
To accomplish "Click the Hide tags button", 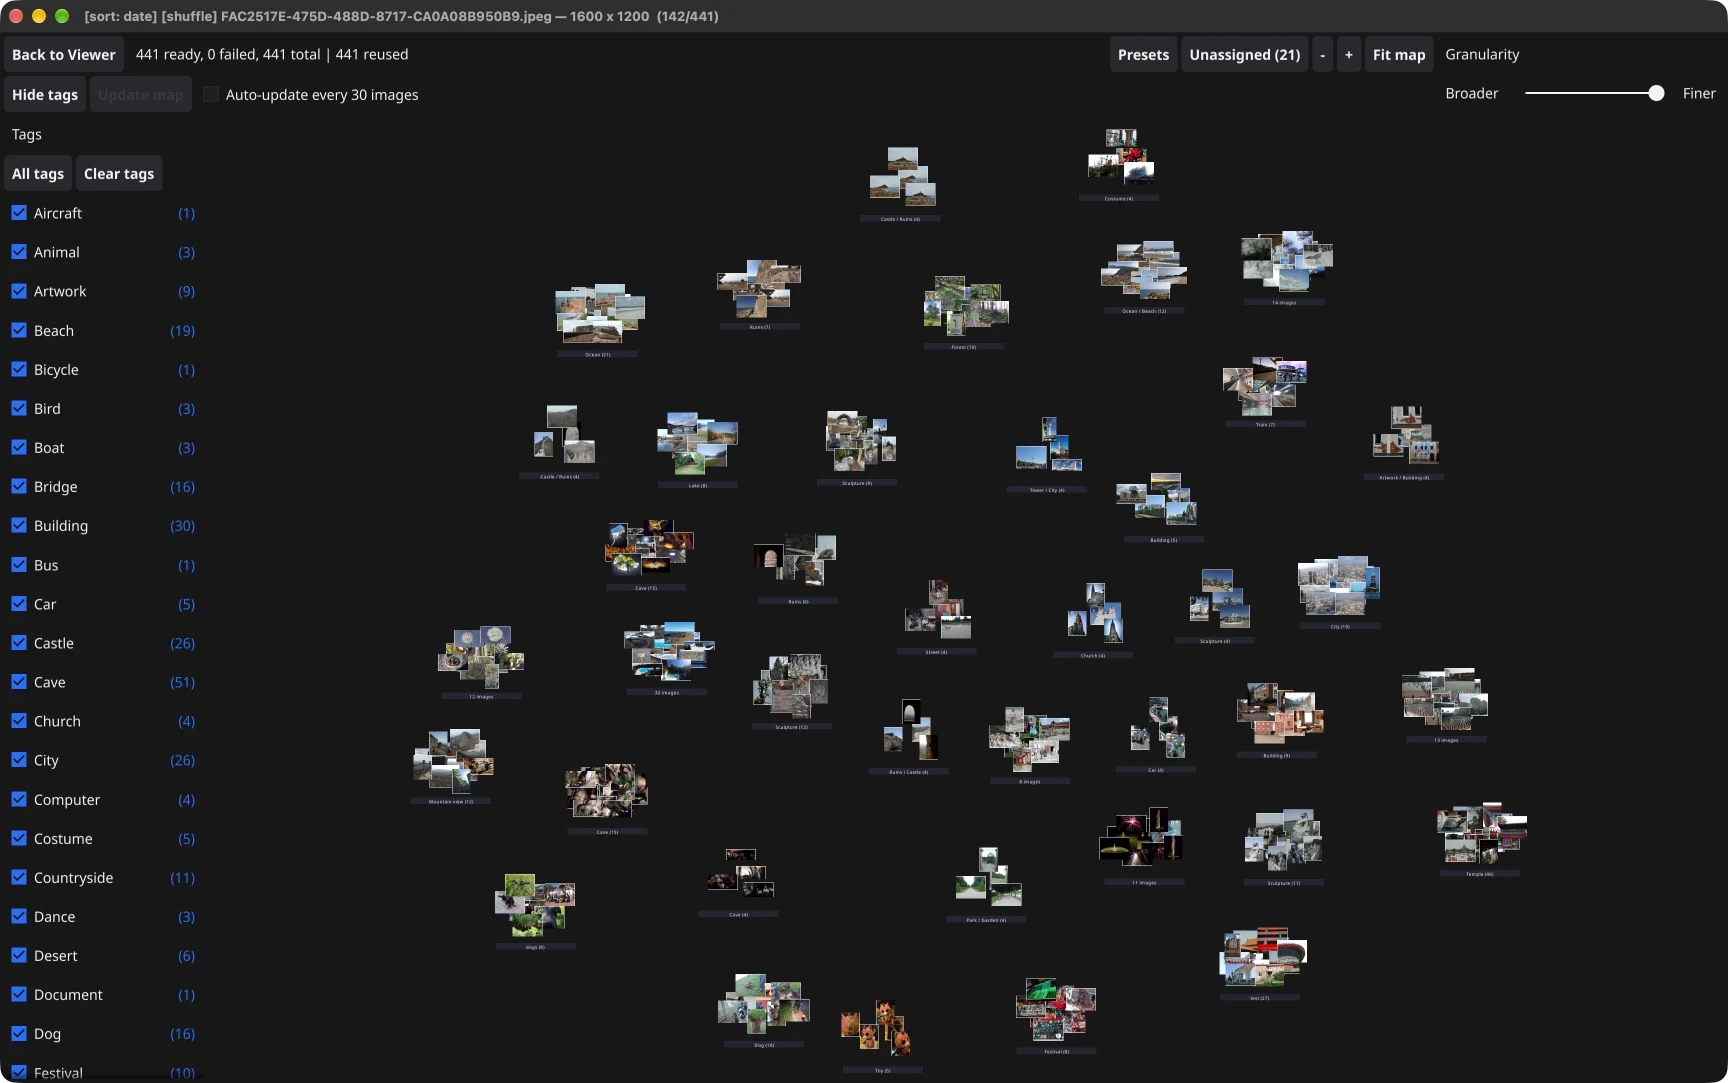I will click(45, 95).
